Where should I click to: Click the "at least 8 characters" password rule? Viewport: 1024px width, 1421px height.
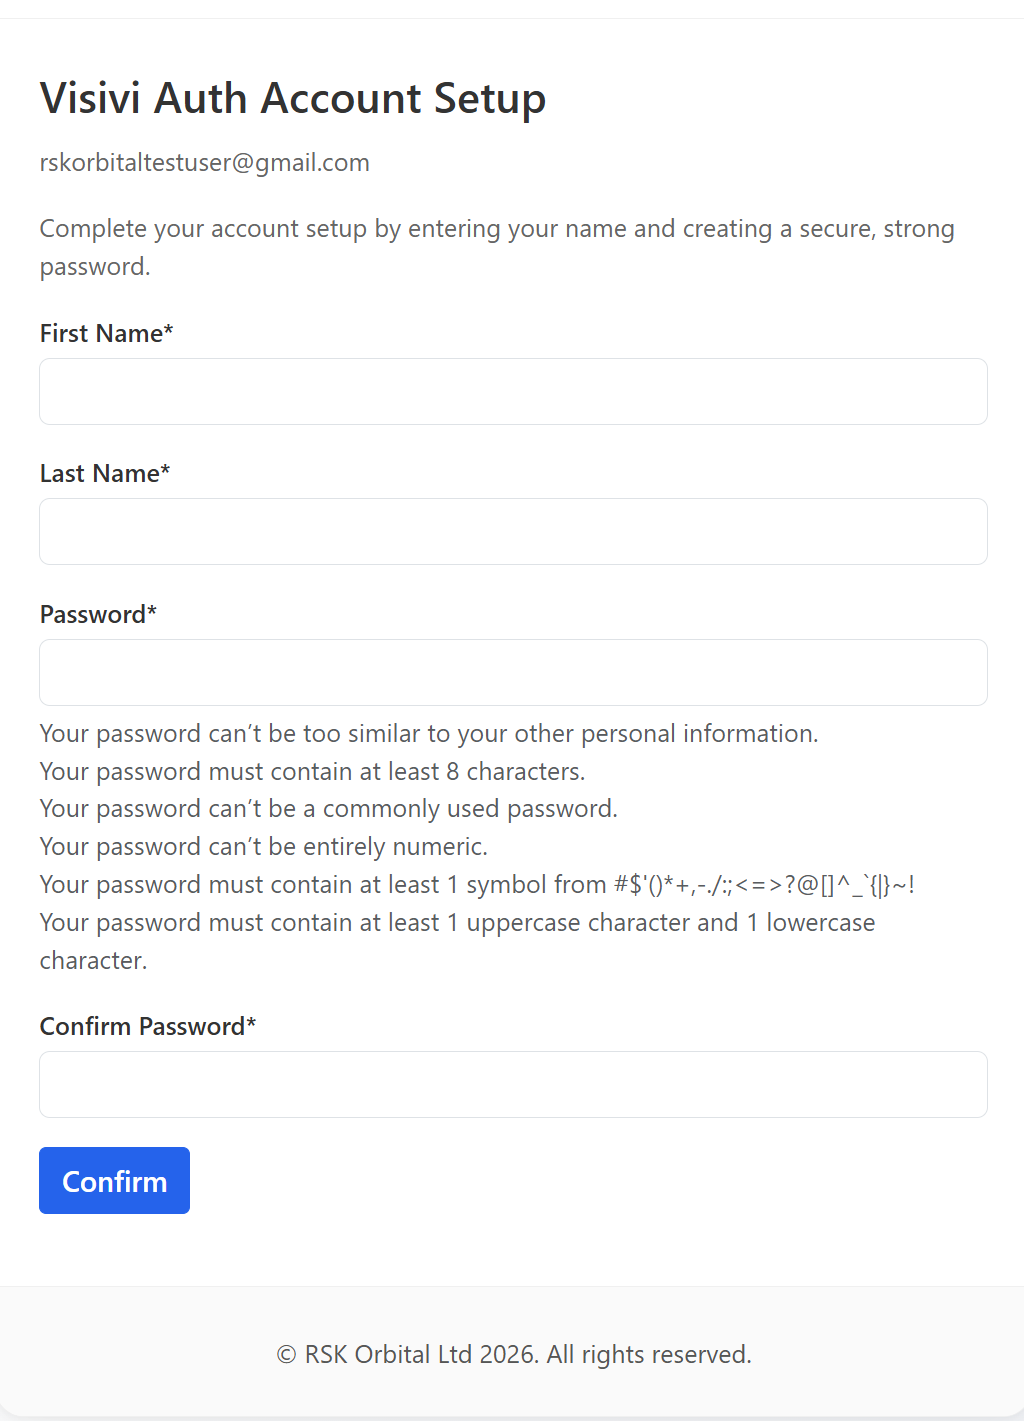[313, 771]
